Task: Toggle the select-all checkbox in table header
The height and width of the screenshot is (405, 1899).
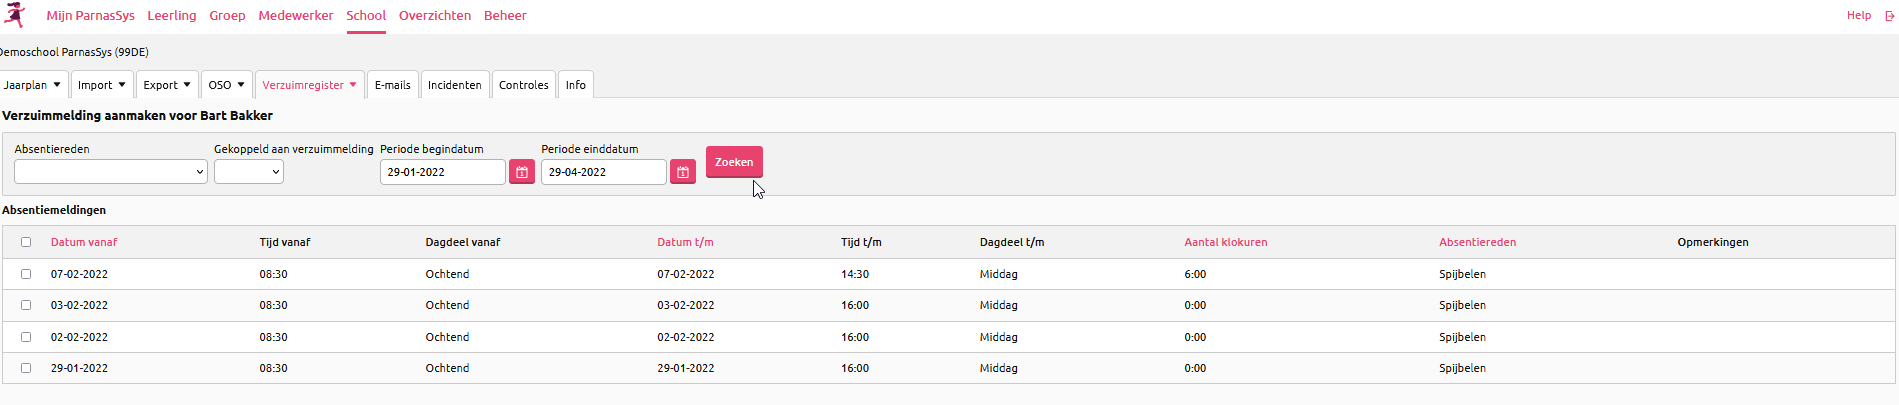Action: pos(26,242)
